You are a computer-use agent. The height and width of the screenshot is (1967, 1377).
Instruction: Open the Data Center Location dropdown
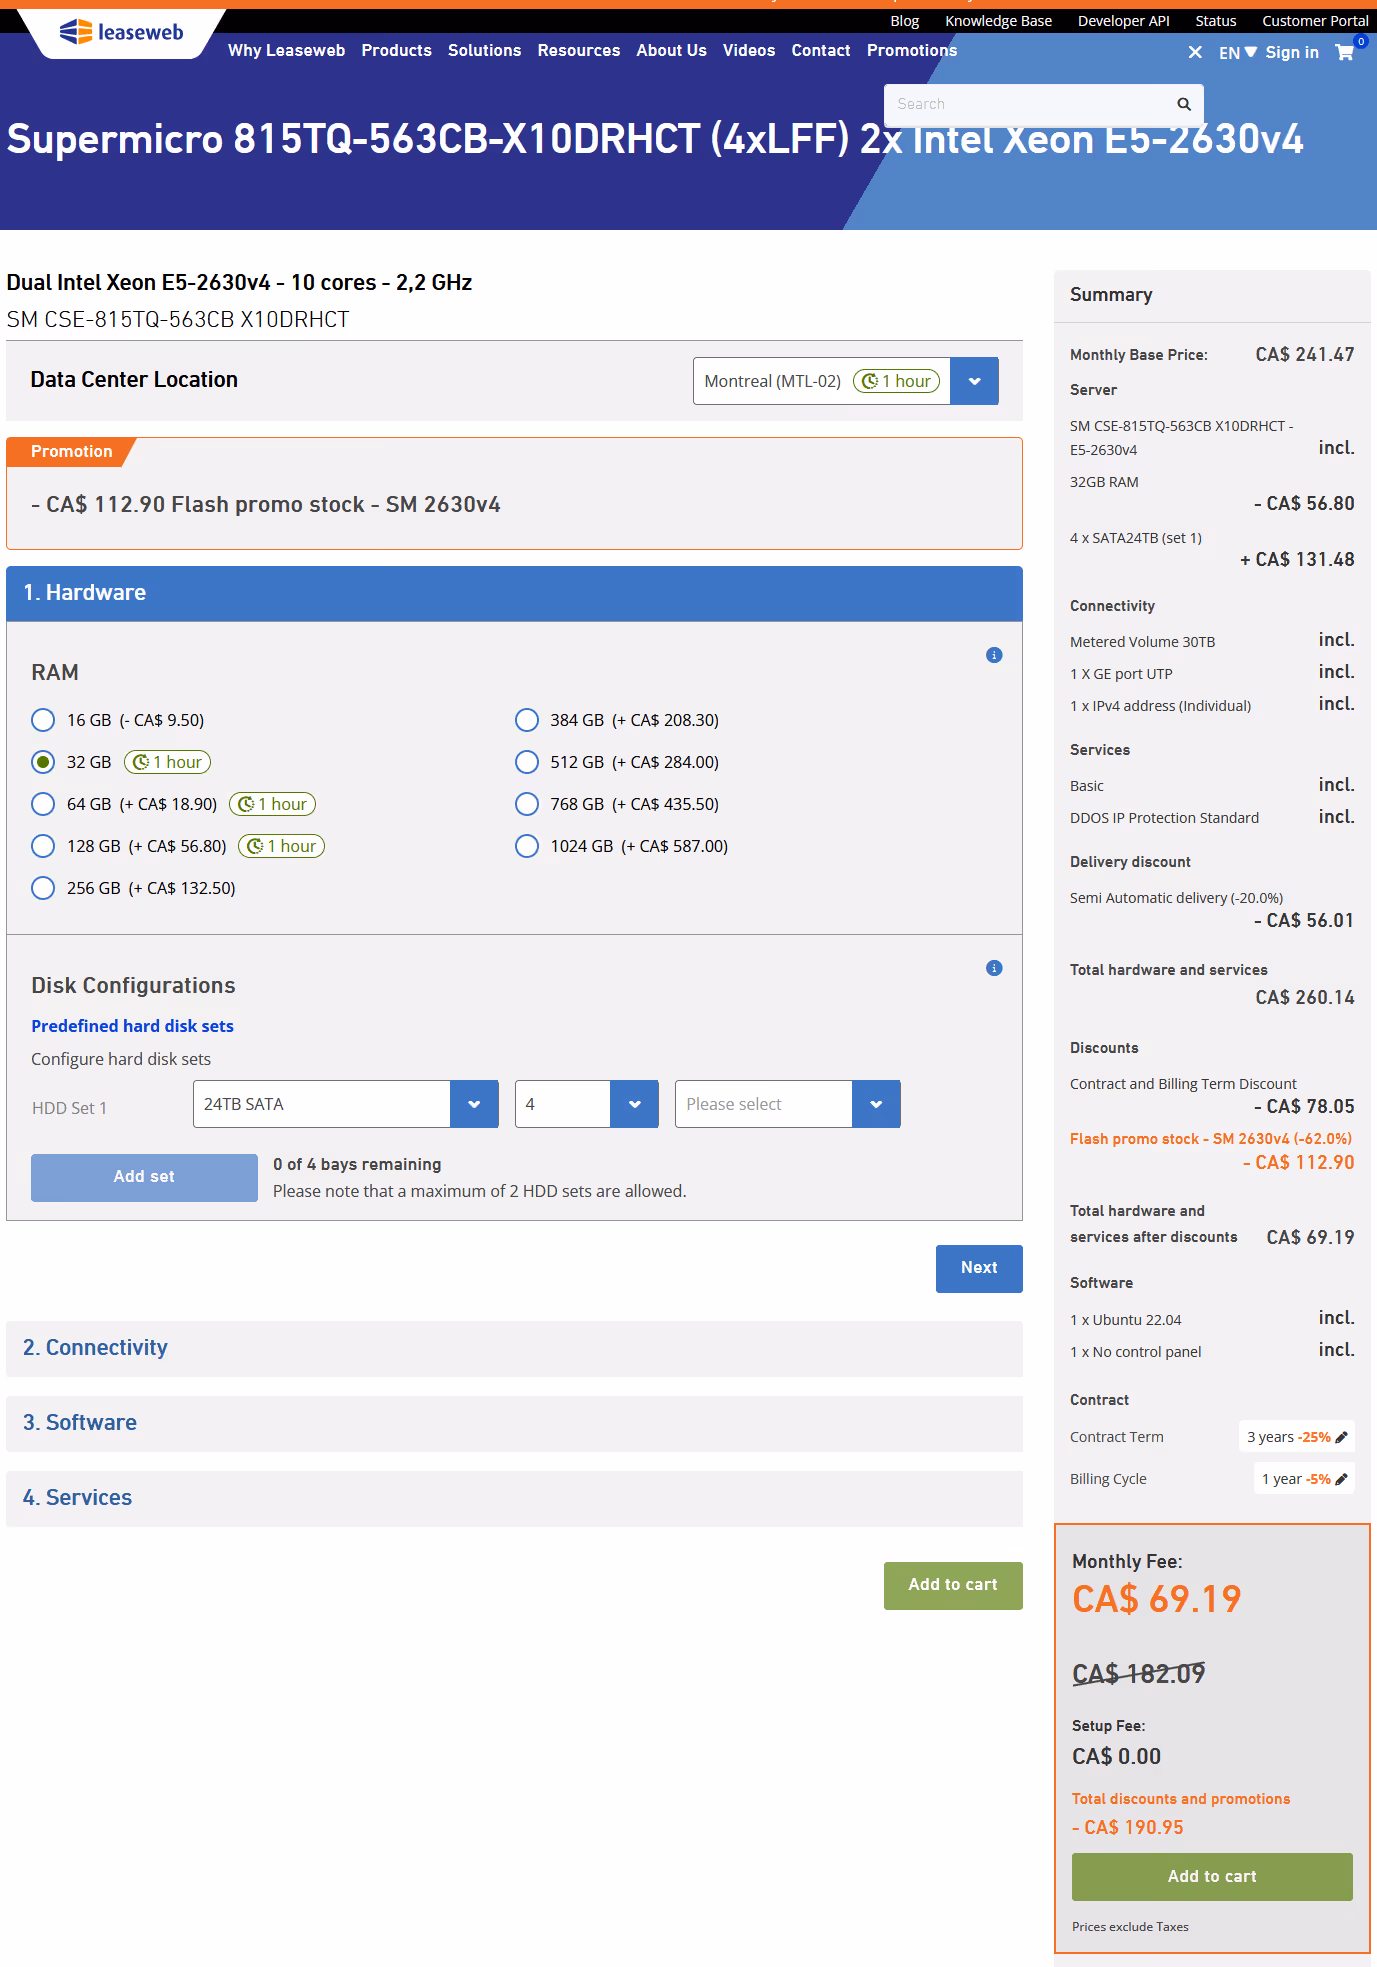click(846, 381)
